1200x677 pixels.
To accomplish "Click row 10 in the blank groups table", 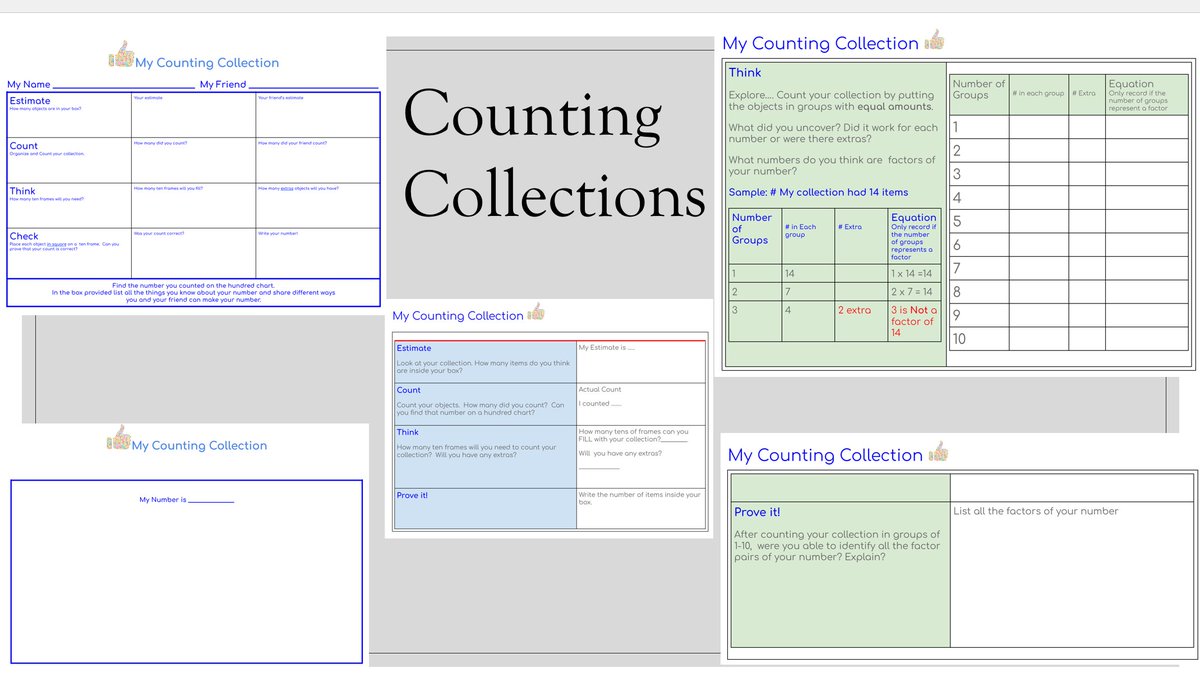I will pos(1071,339).
